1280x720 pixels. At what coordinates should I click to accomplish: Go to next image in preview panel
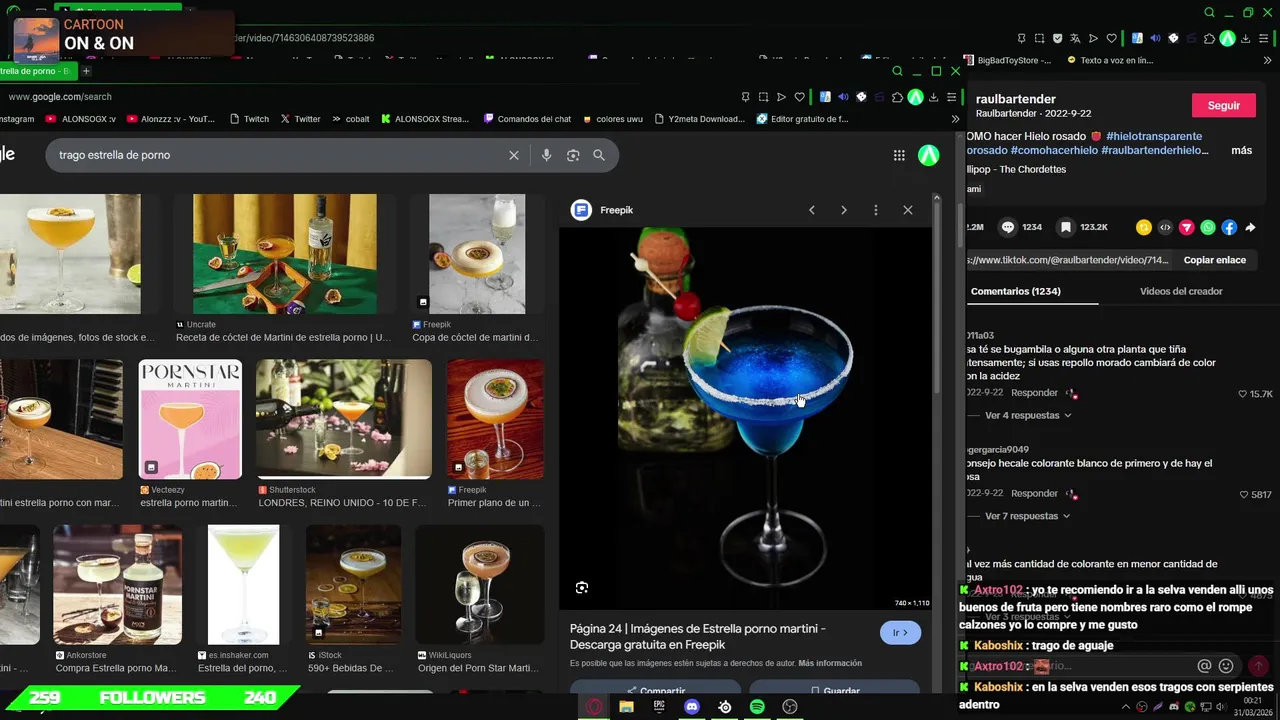pos(844,210)
